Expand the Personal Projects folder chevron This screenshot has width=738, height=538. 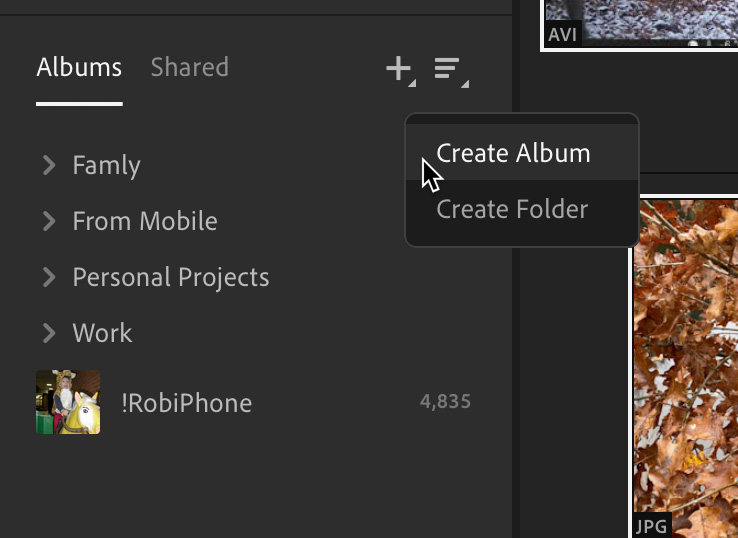point(48,277)
